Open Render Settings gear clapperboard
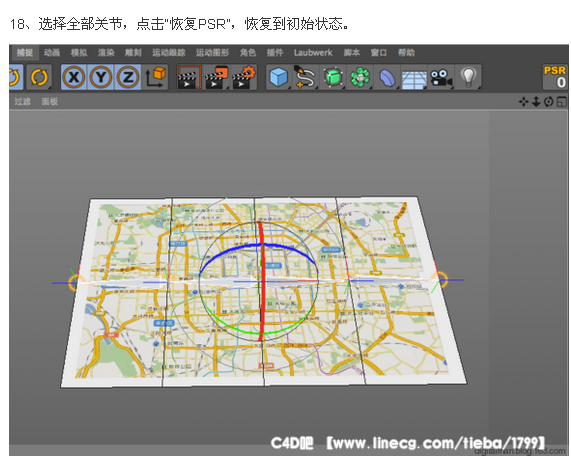The height and width of the screenshot is (460, 571). point(244,77)
